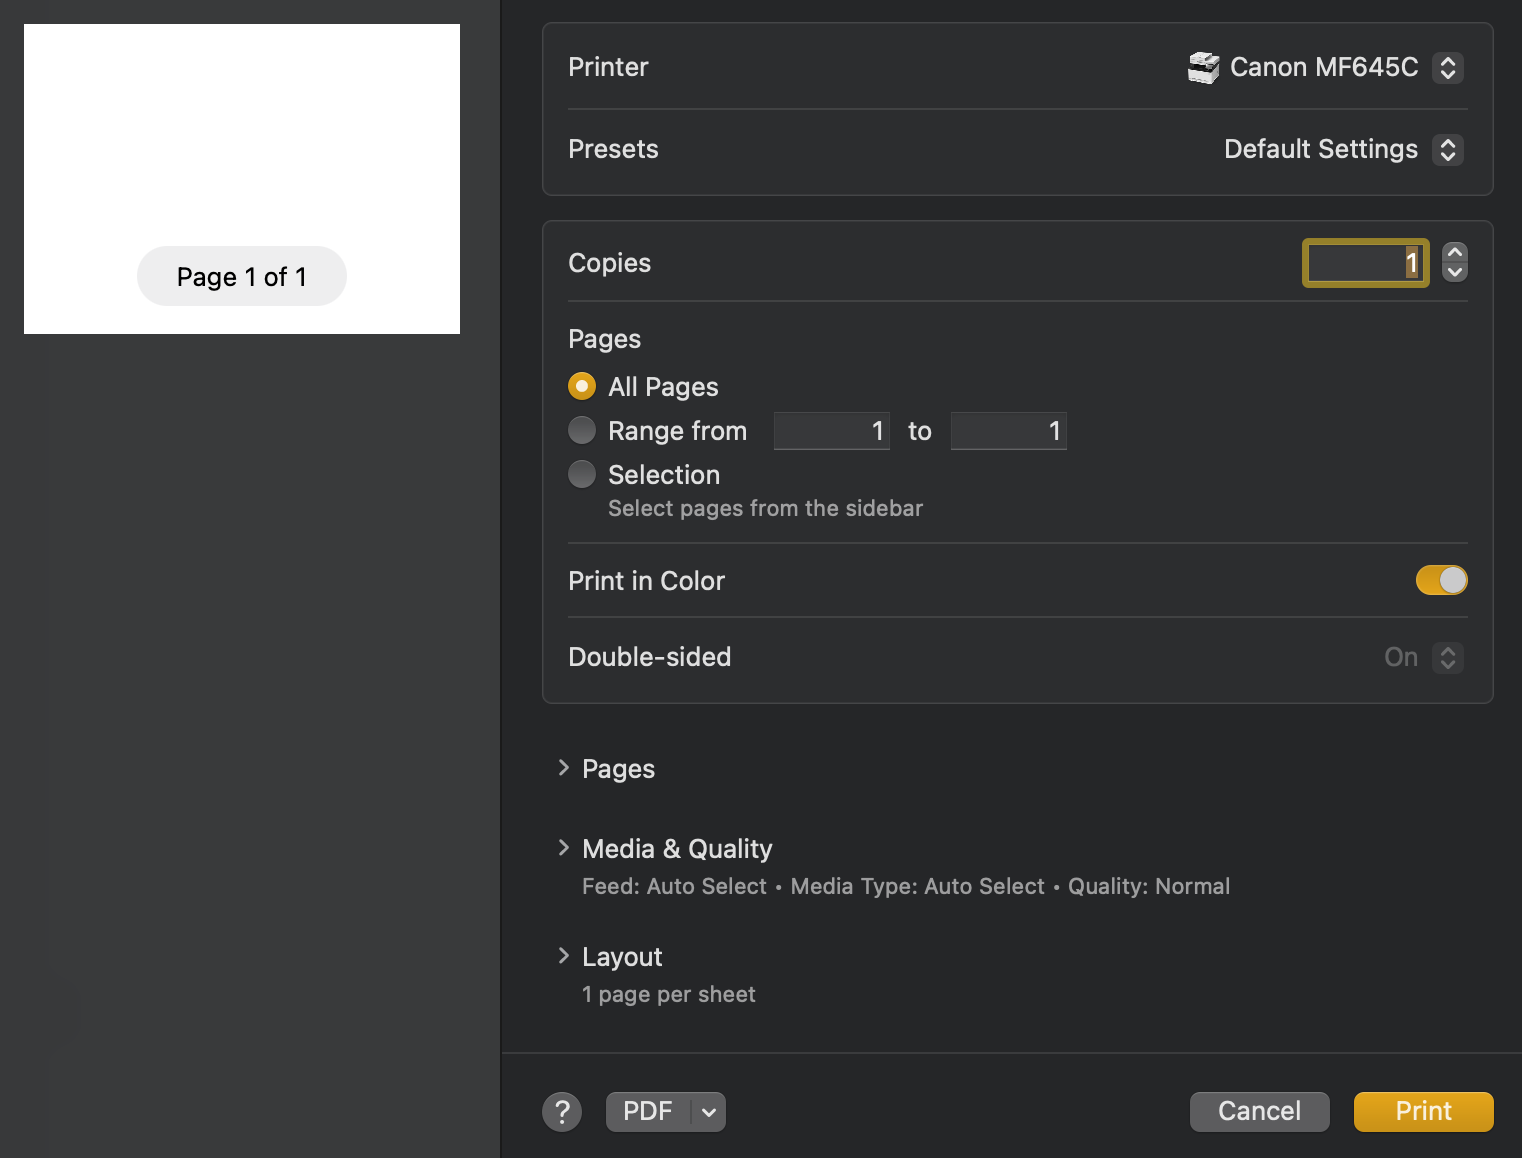
Task: Choose the Selection pages radio button
Action: pyautogui.click(x=582, y=474)
